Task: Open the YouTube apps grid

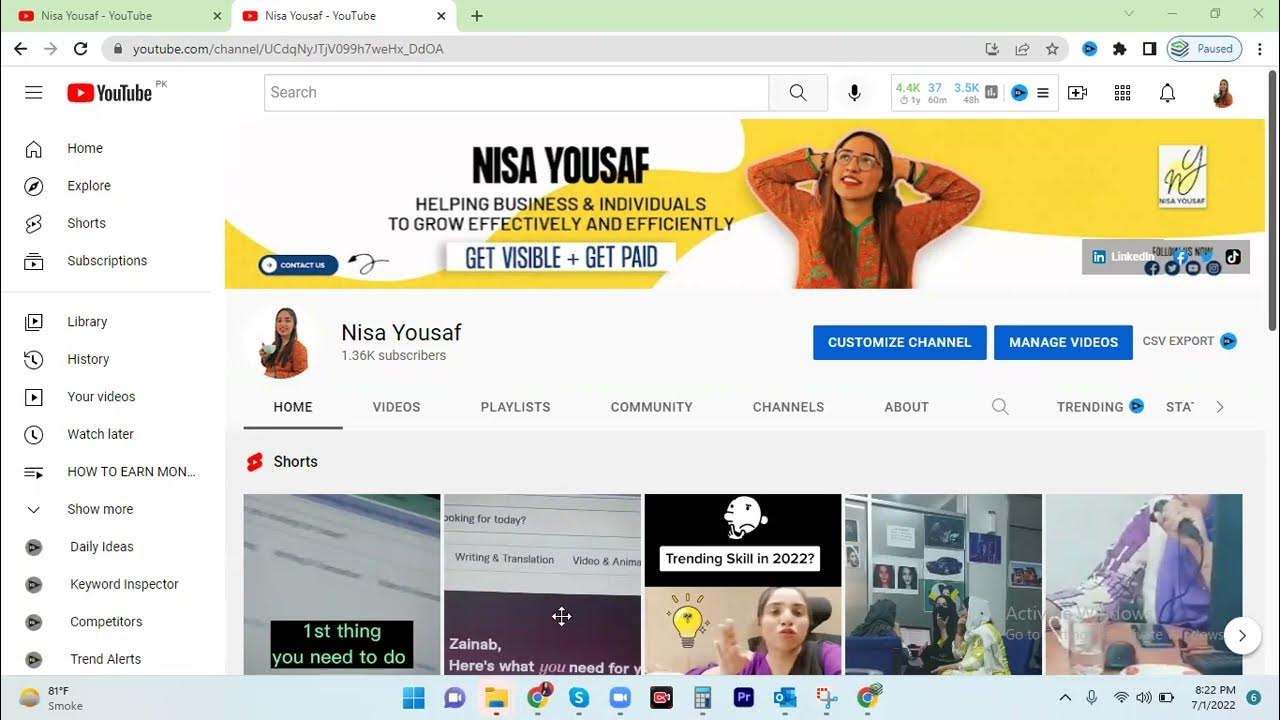Action: point(1122,93)
